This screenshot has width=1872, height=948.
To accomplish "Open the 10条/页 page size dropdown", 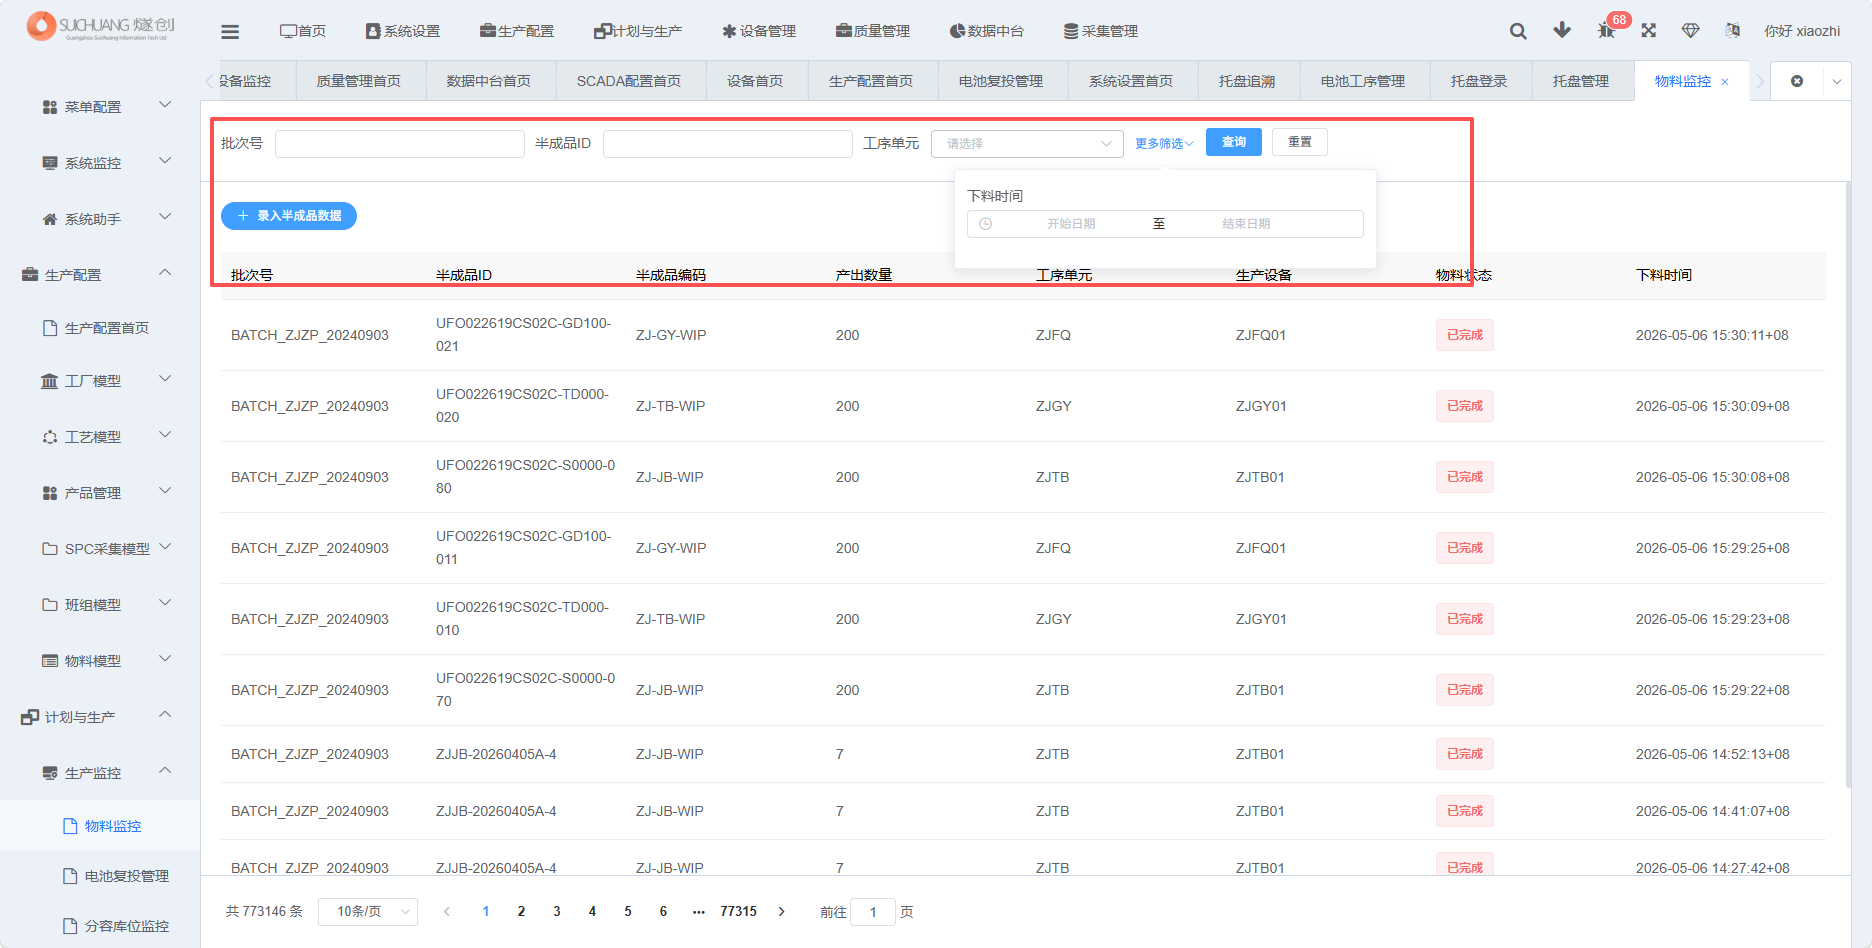I will tap(367, 911).
